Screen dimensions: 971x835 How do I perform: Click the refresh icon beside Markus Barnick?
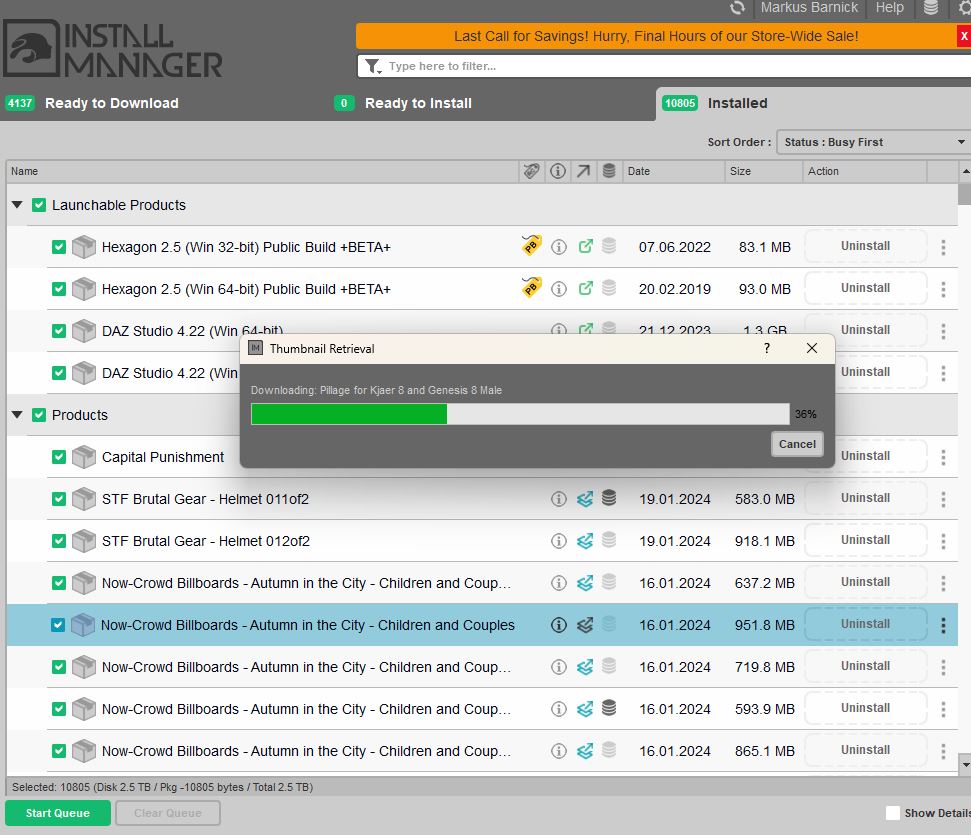737,7
